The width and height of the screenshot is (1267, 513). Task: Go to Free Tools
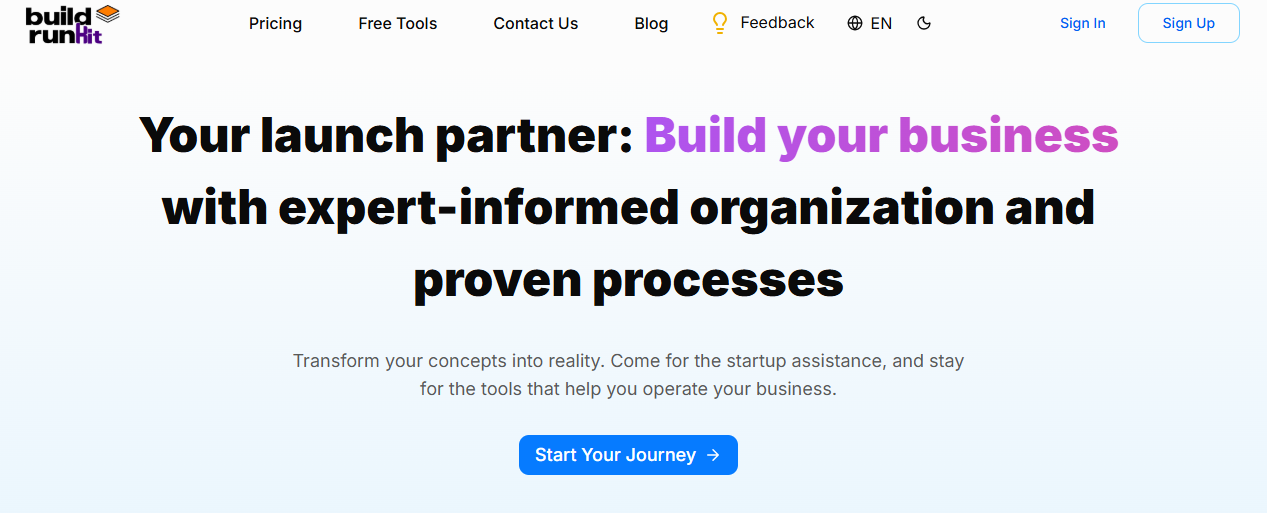(x=397, y=23)
